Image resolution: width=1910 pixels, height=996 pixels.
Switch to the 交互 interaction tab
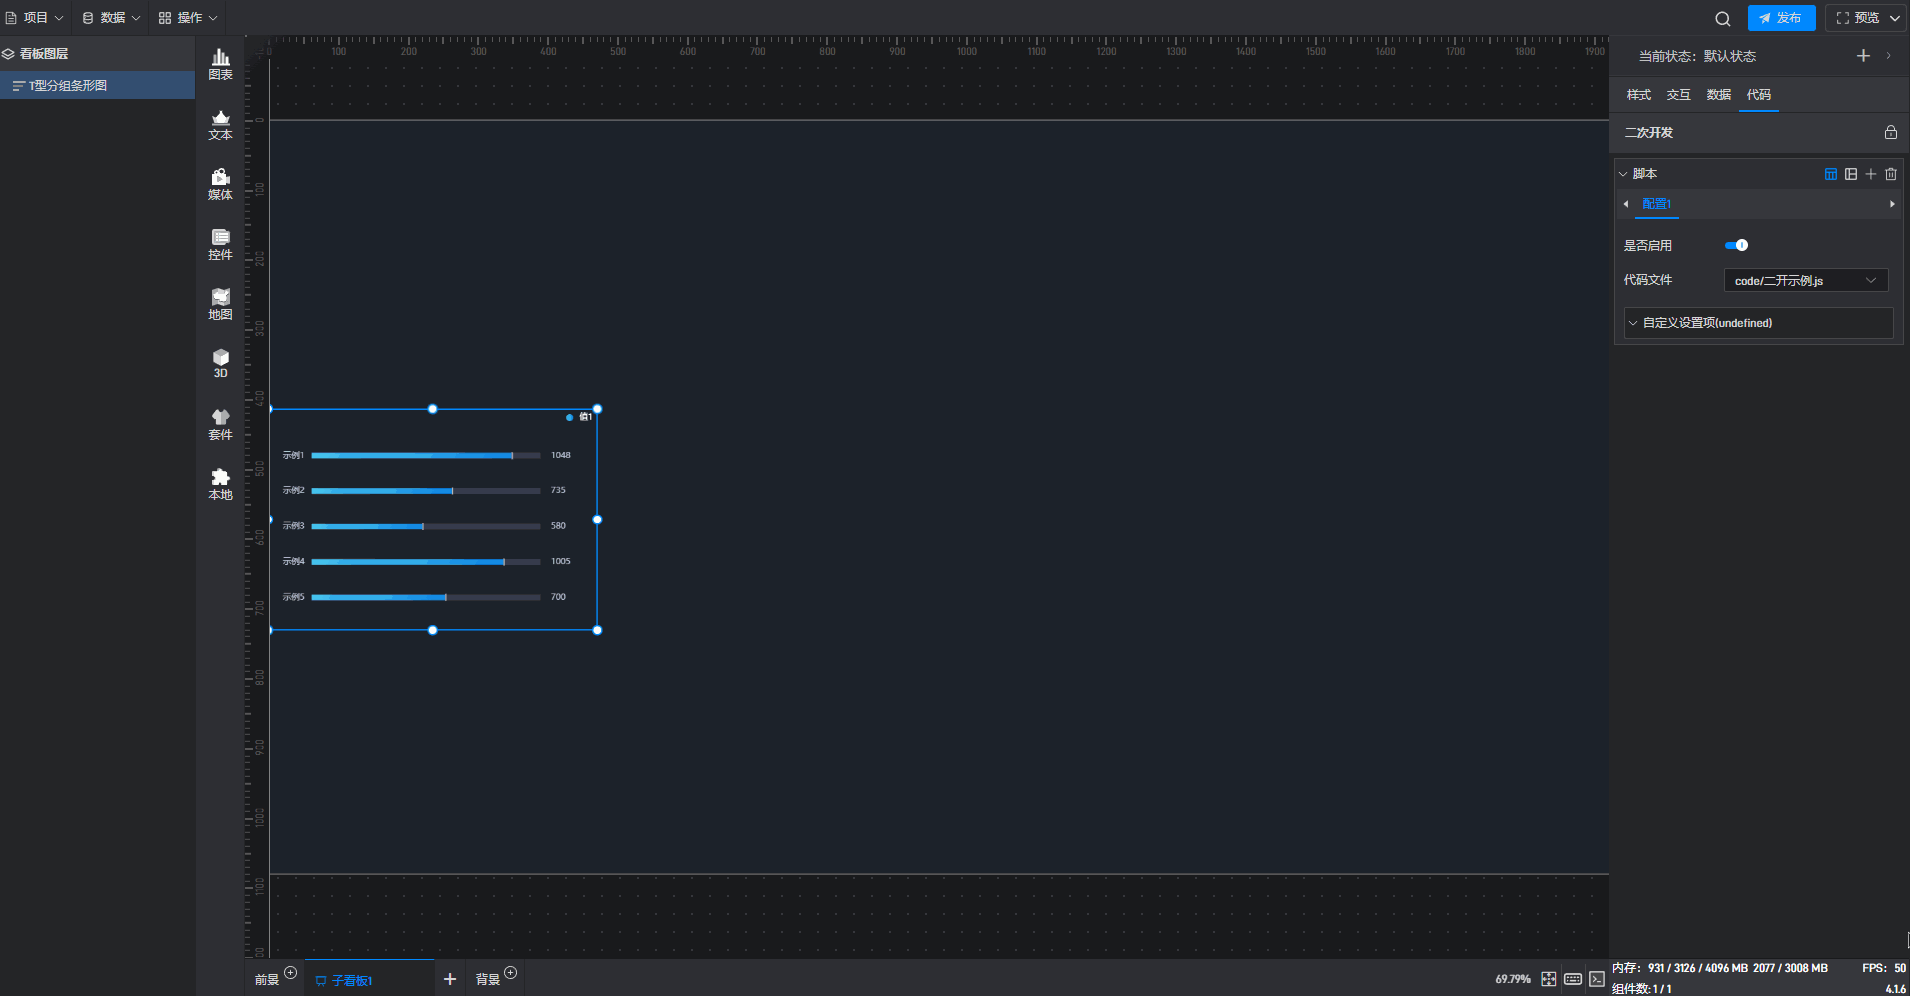[x=1678, y=95]
